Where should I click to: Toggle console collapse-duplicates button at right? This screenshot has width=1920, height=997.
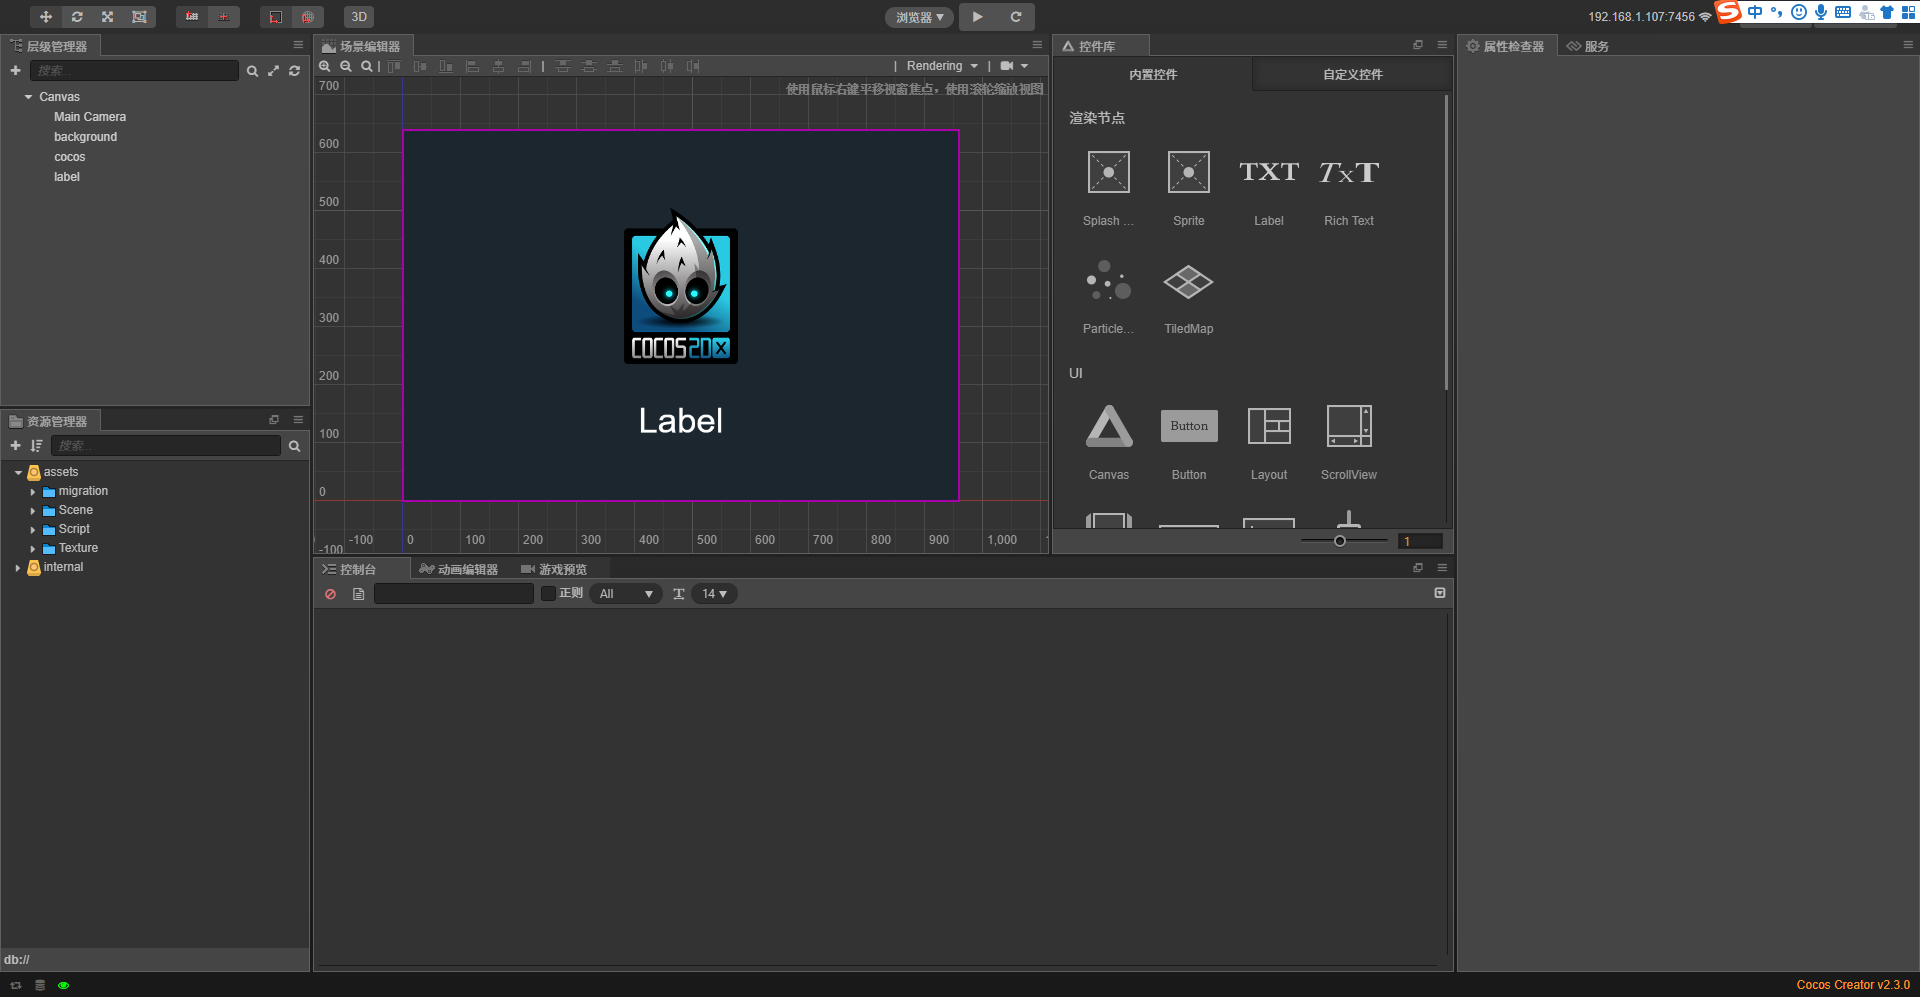(x=1440, y=593)
